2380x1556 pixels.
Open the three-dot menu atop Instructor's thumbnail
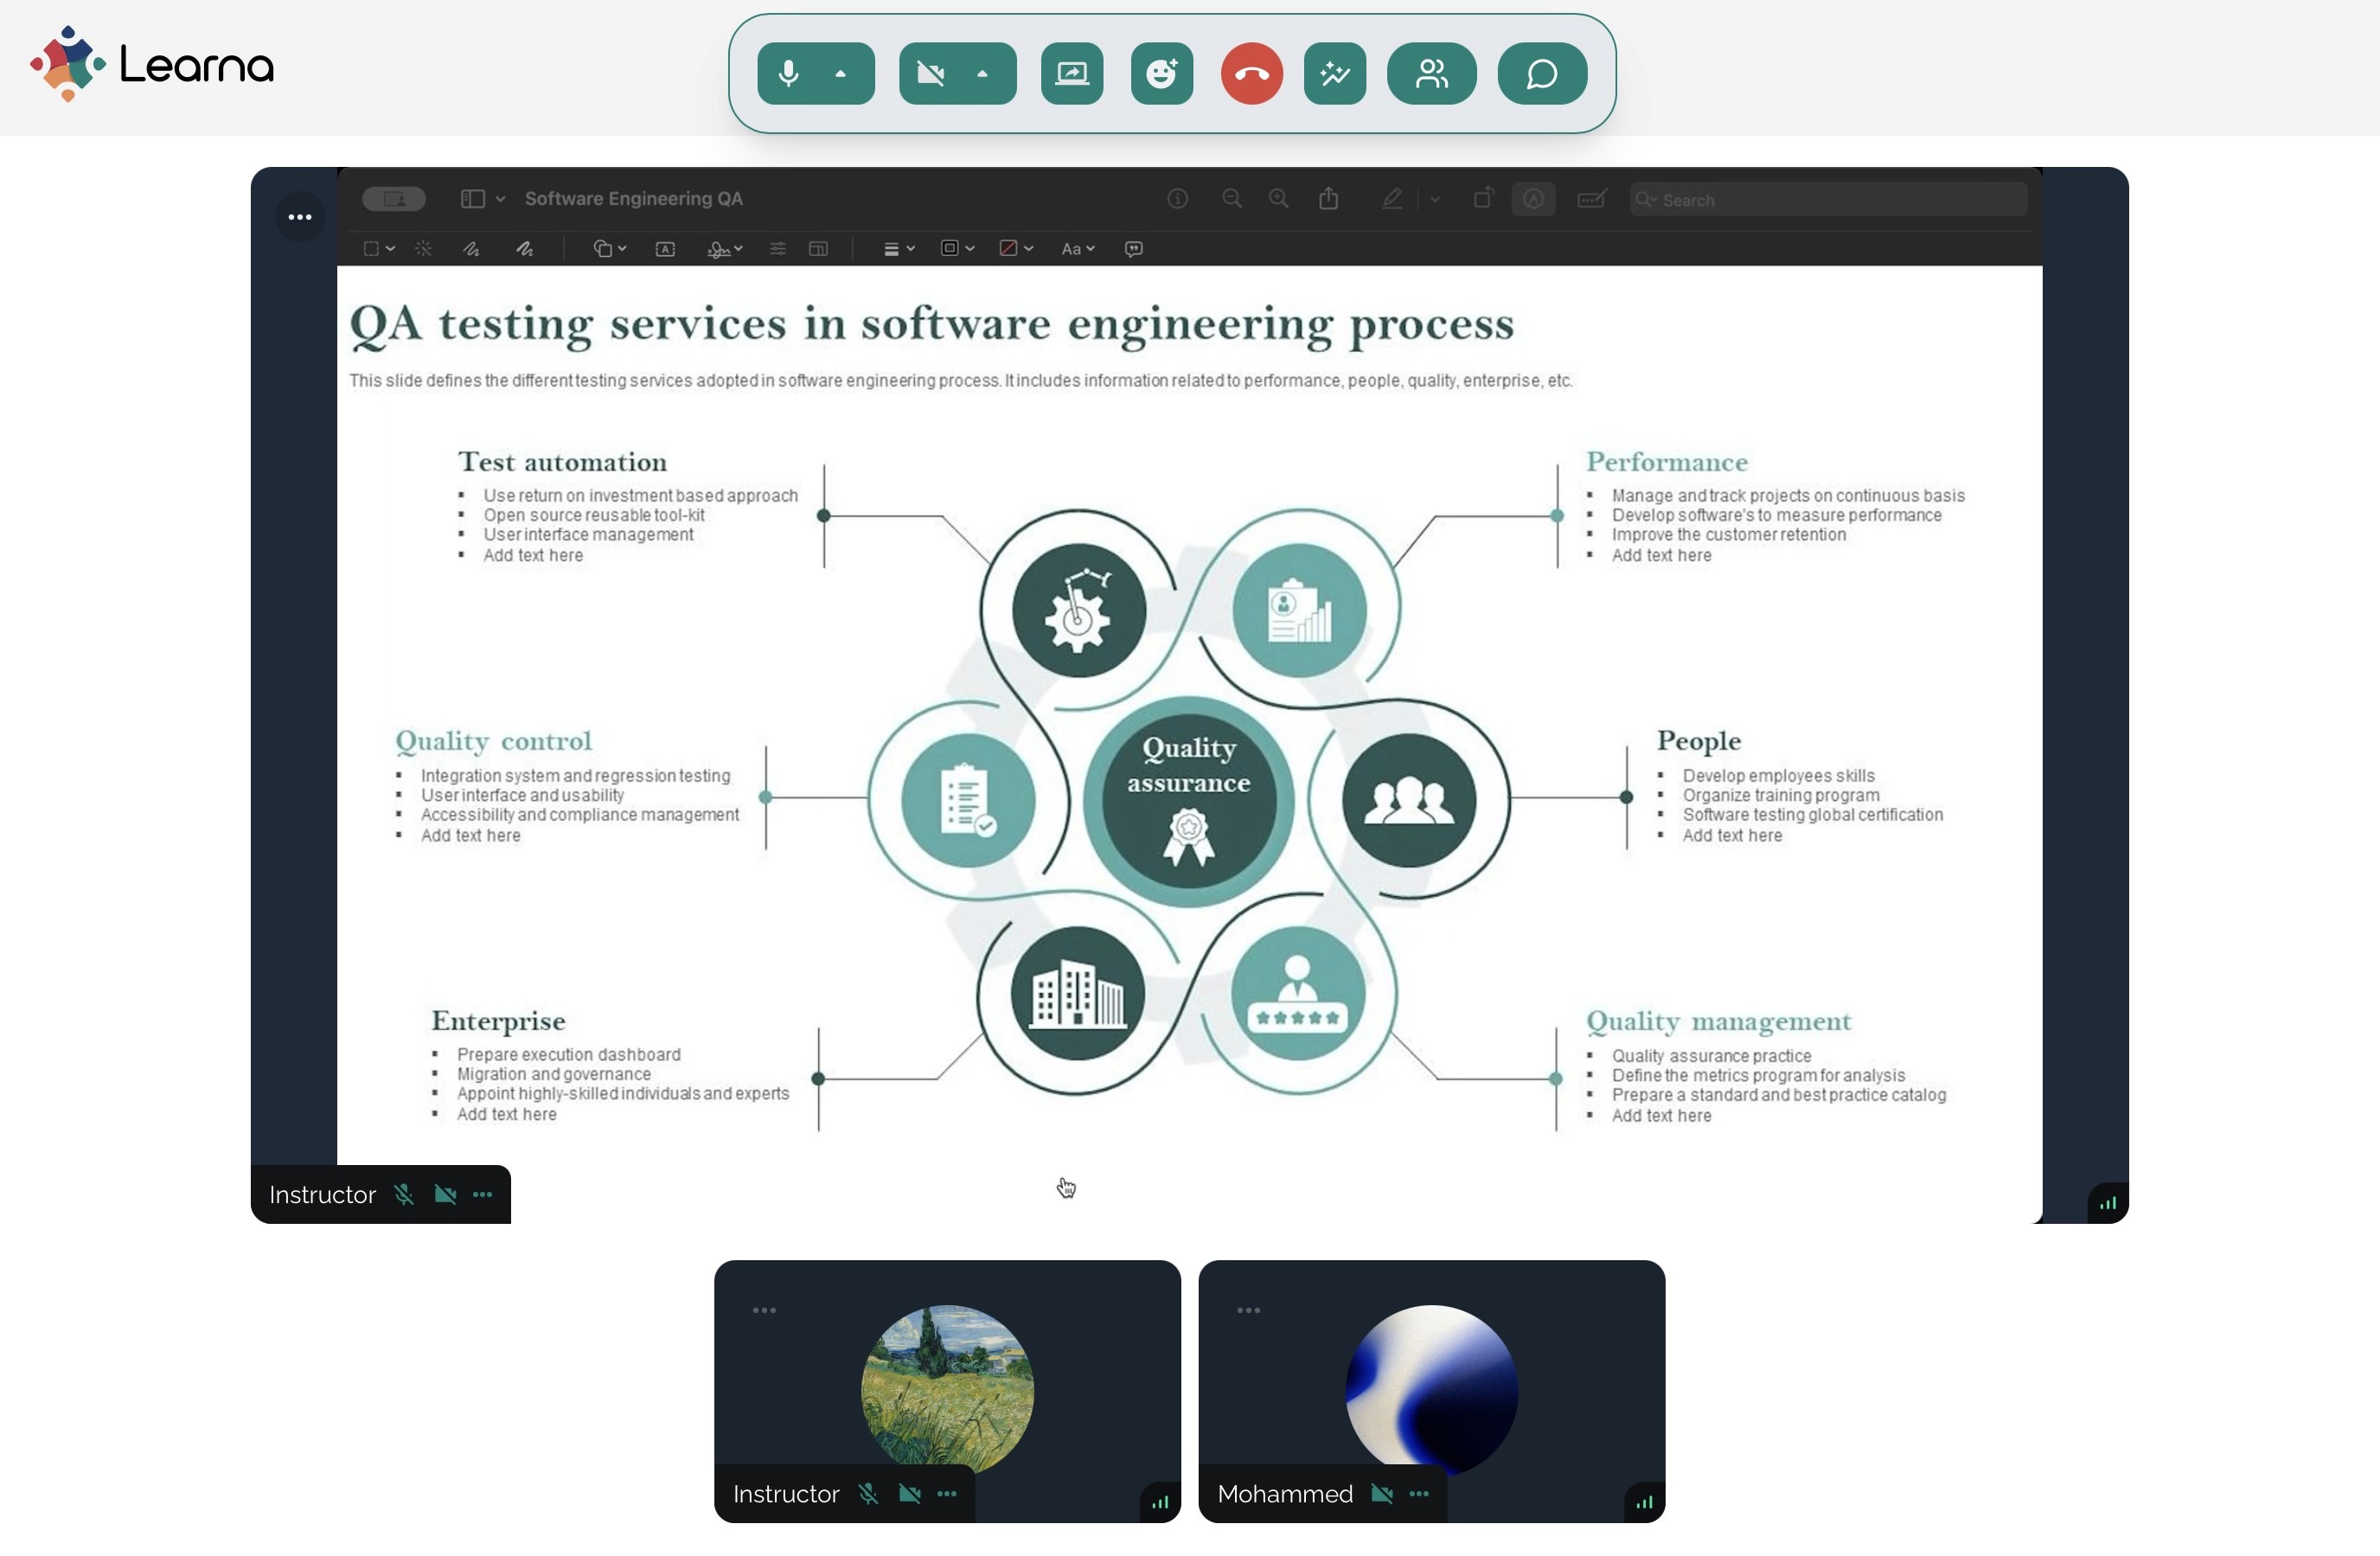coord(764,1310)
